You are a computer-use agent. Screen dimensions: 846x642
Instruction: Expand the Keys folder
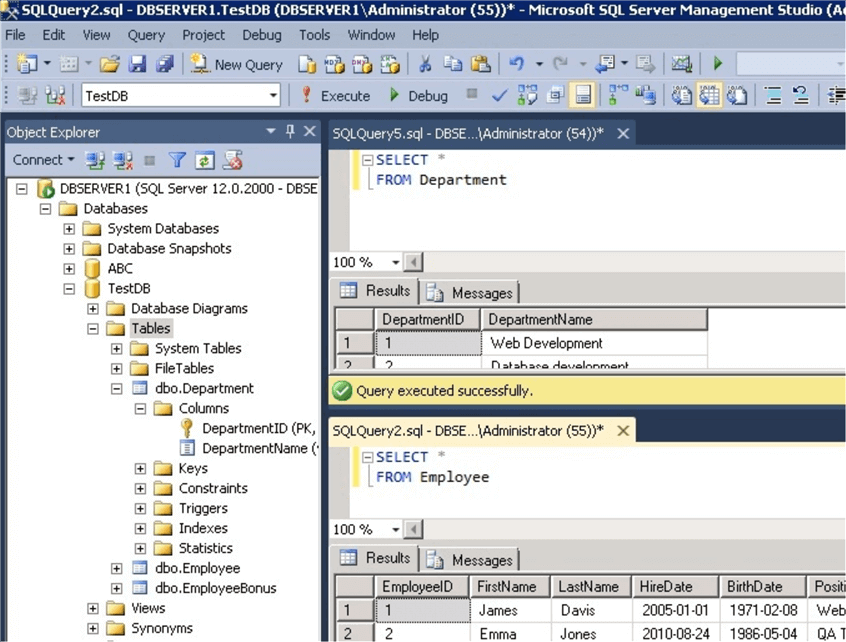140,468
